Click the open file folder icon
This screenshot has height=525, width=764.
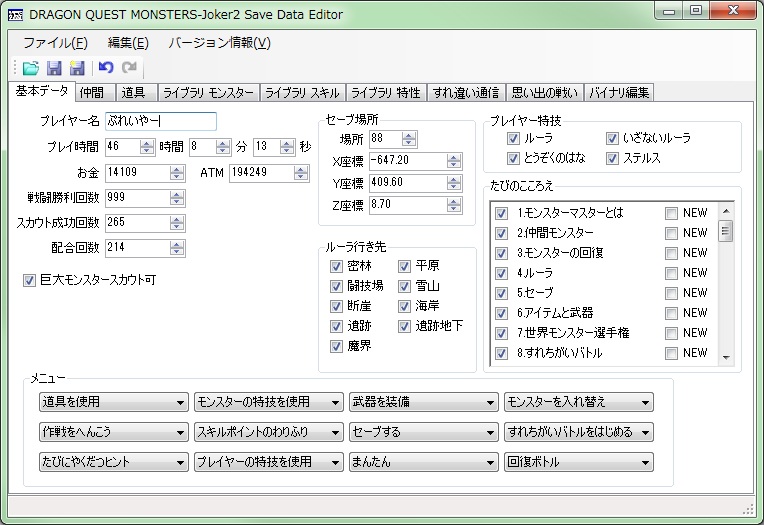tap(31, 68)
